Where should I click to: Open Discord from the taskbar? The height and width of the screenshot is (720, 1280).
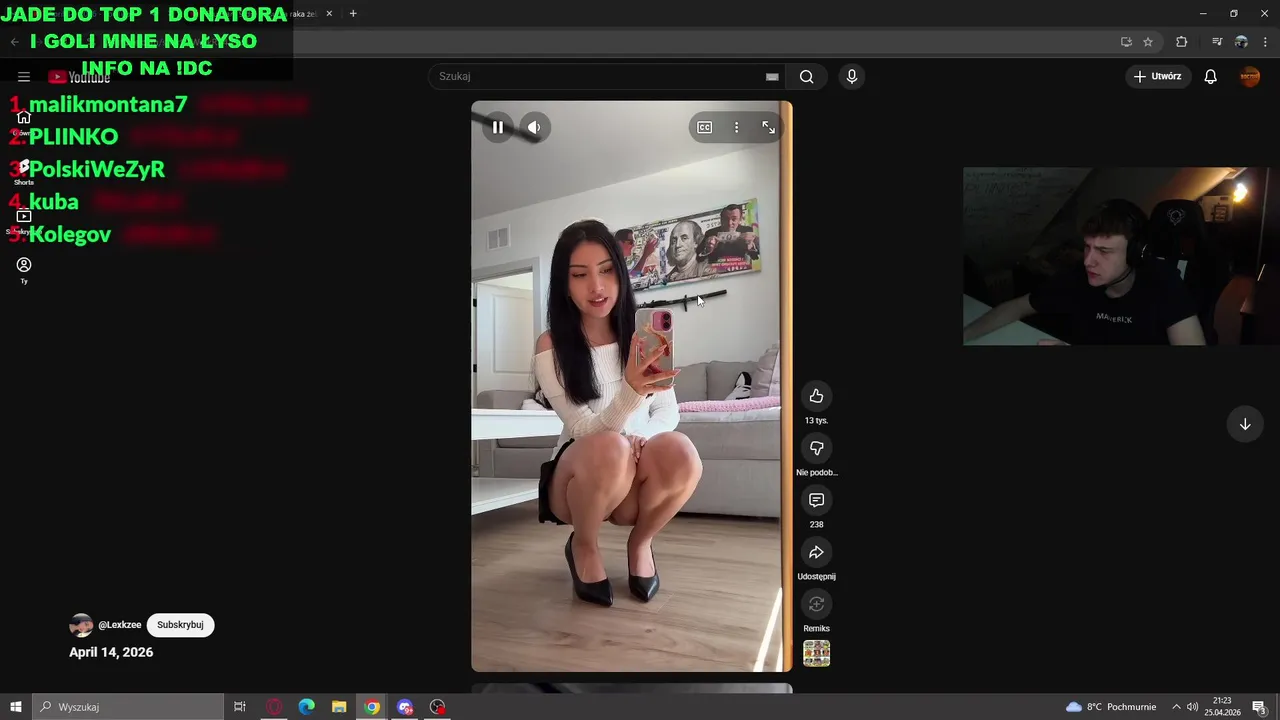[x=405, y=707]
